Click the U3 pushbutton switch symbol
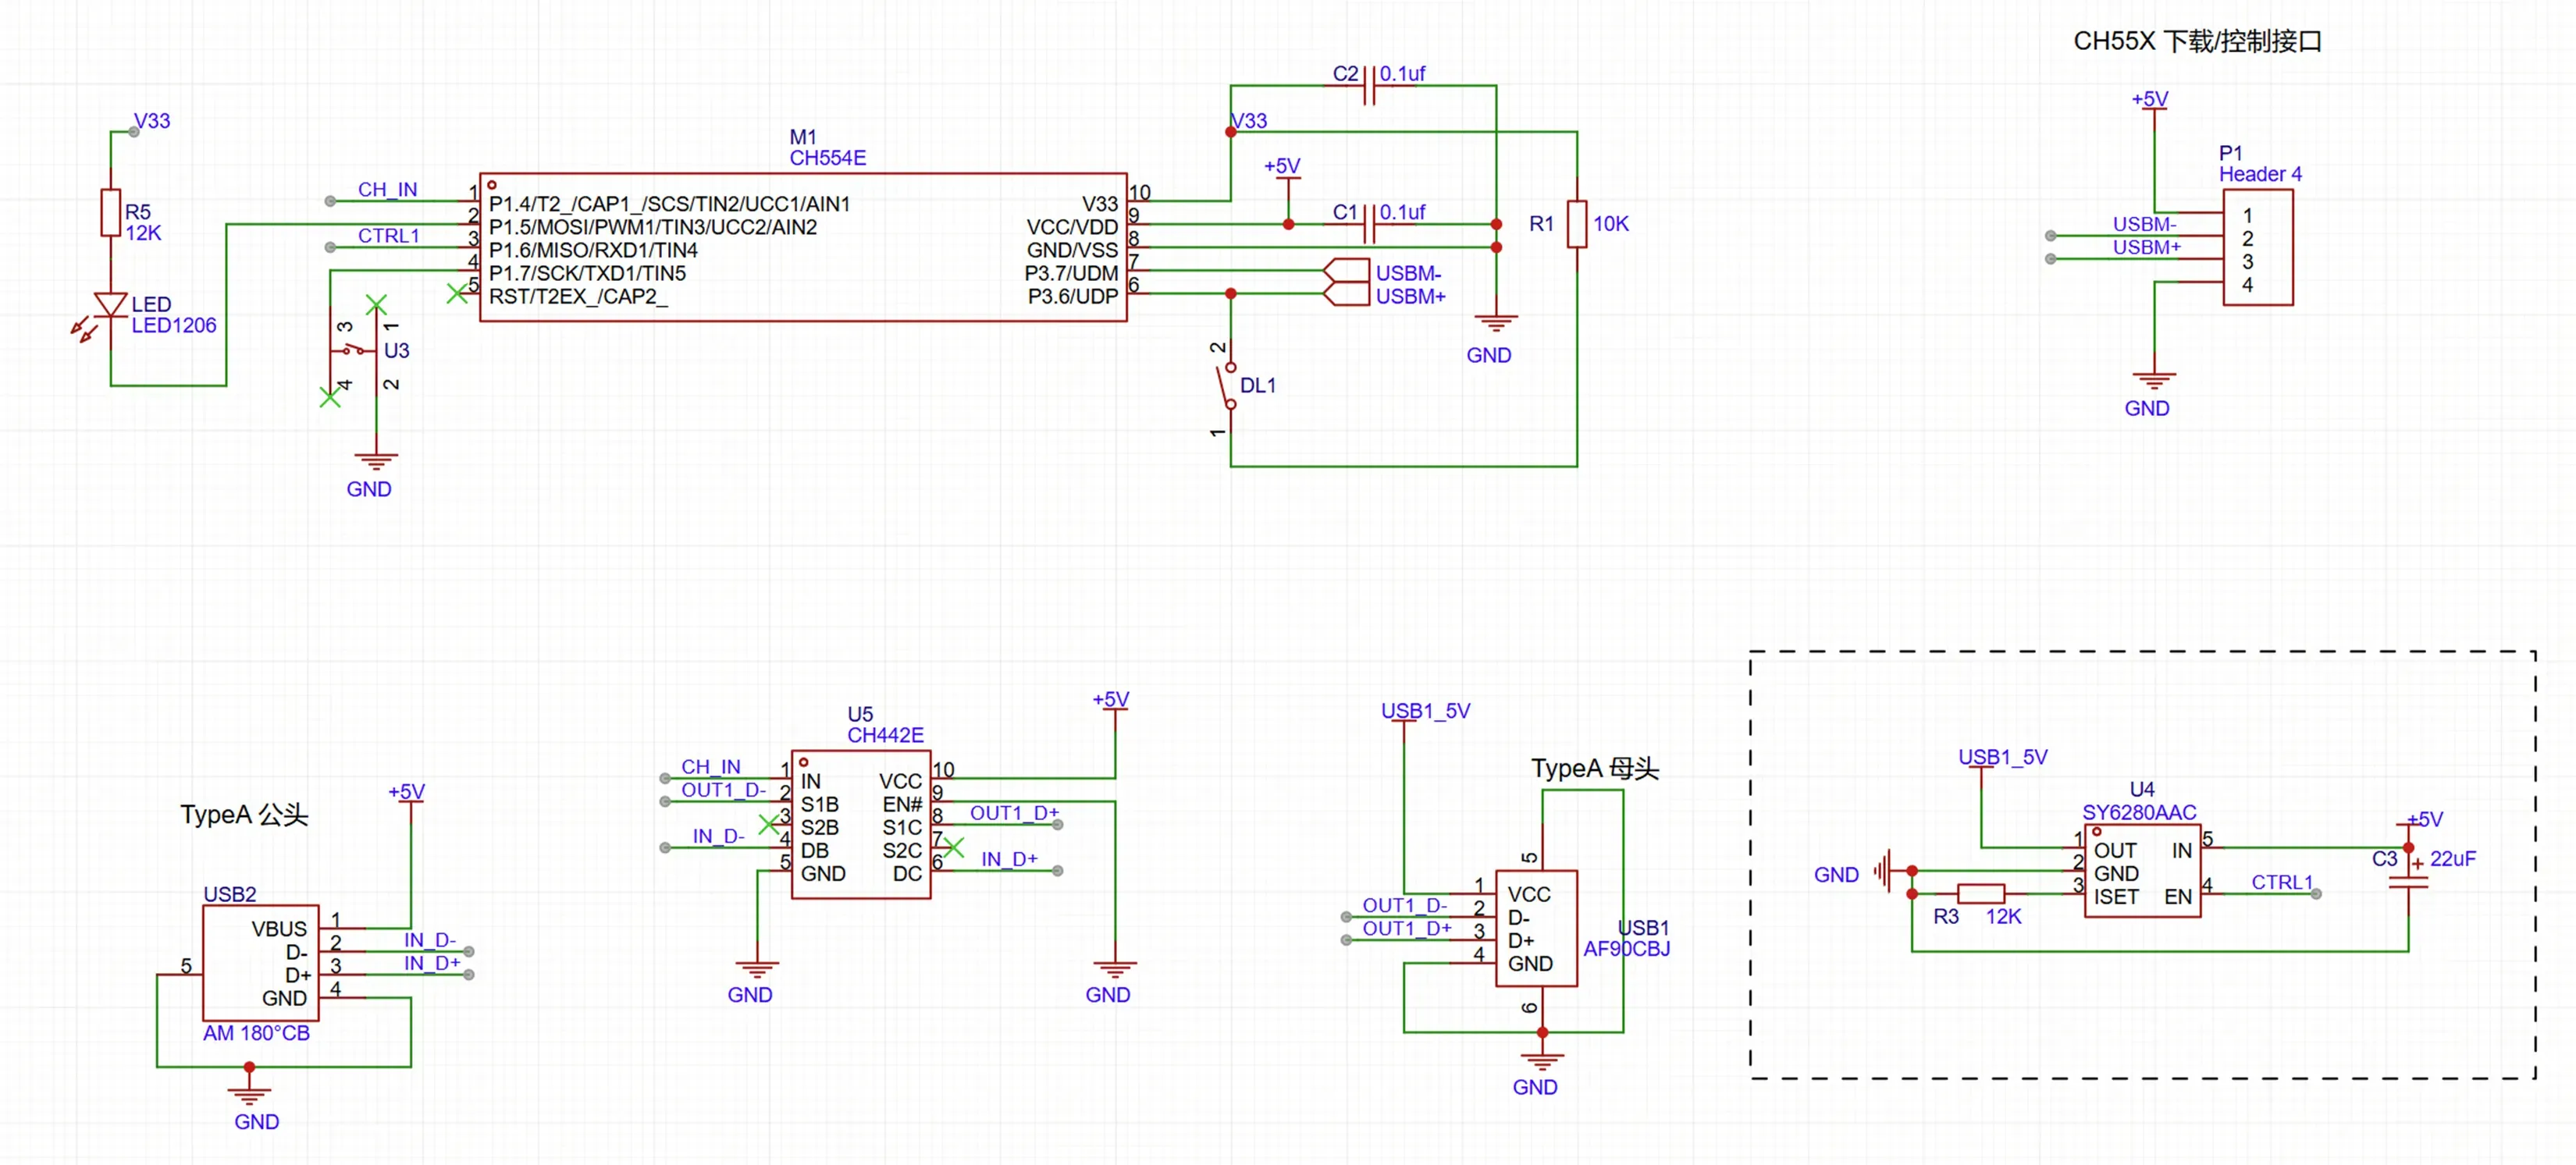 tap(354, 350)
